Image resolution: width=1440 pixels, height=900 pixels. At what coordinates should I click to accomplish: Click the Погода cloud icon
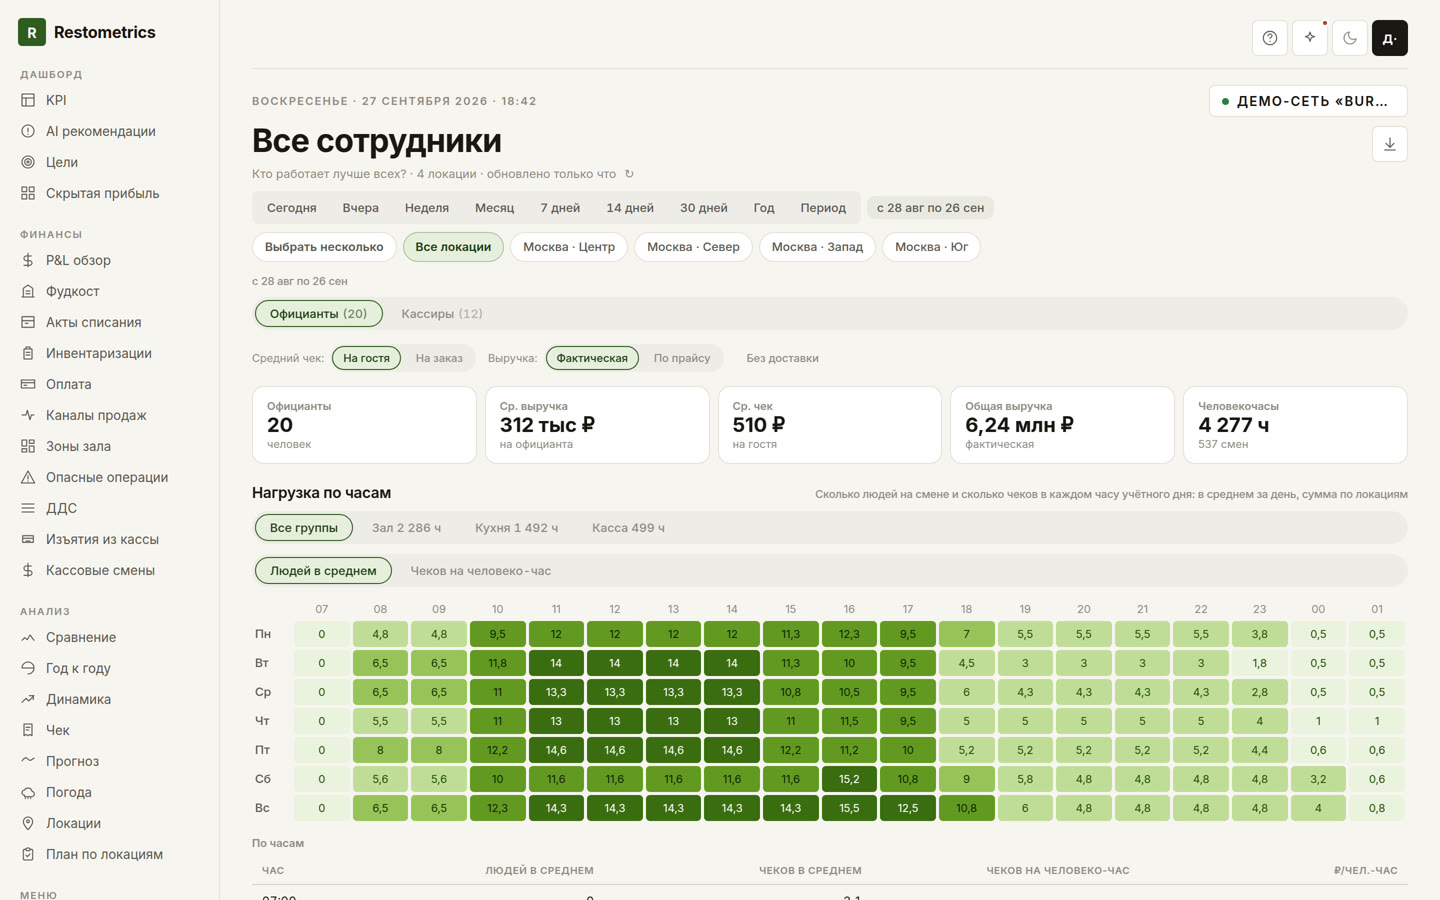pyautogui.click(x=28, y=792)
